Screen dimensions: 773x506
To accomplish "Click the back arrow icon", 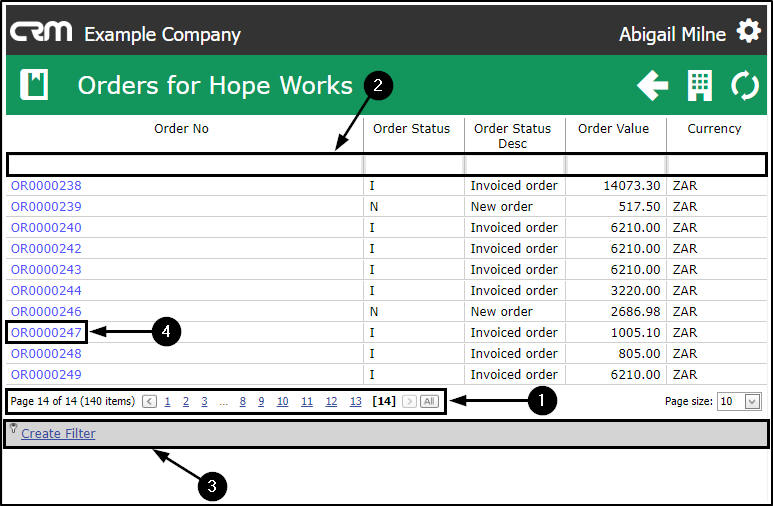I will pos(653,85).
